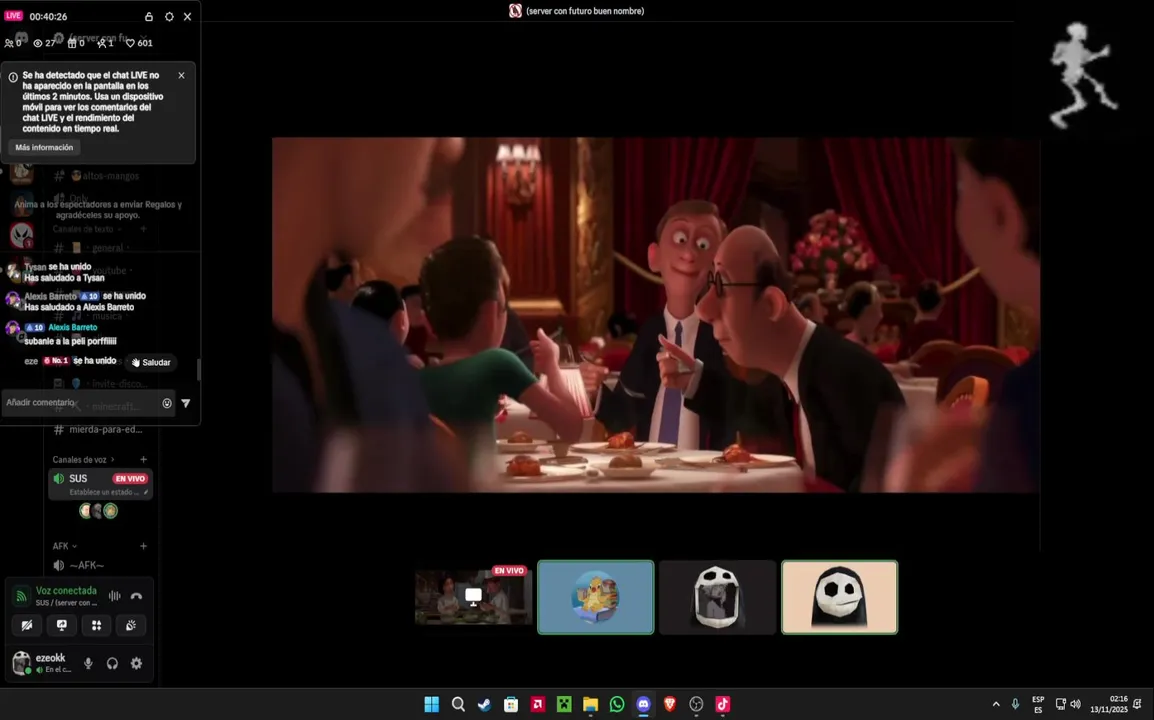The width and height of the screenshot is (1154, 720).
Task: Open Microsoft Store from taskbar
Action: point(511,705)
